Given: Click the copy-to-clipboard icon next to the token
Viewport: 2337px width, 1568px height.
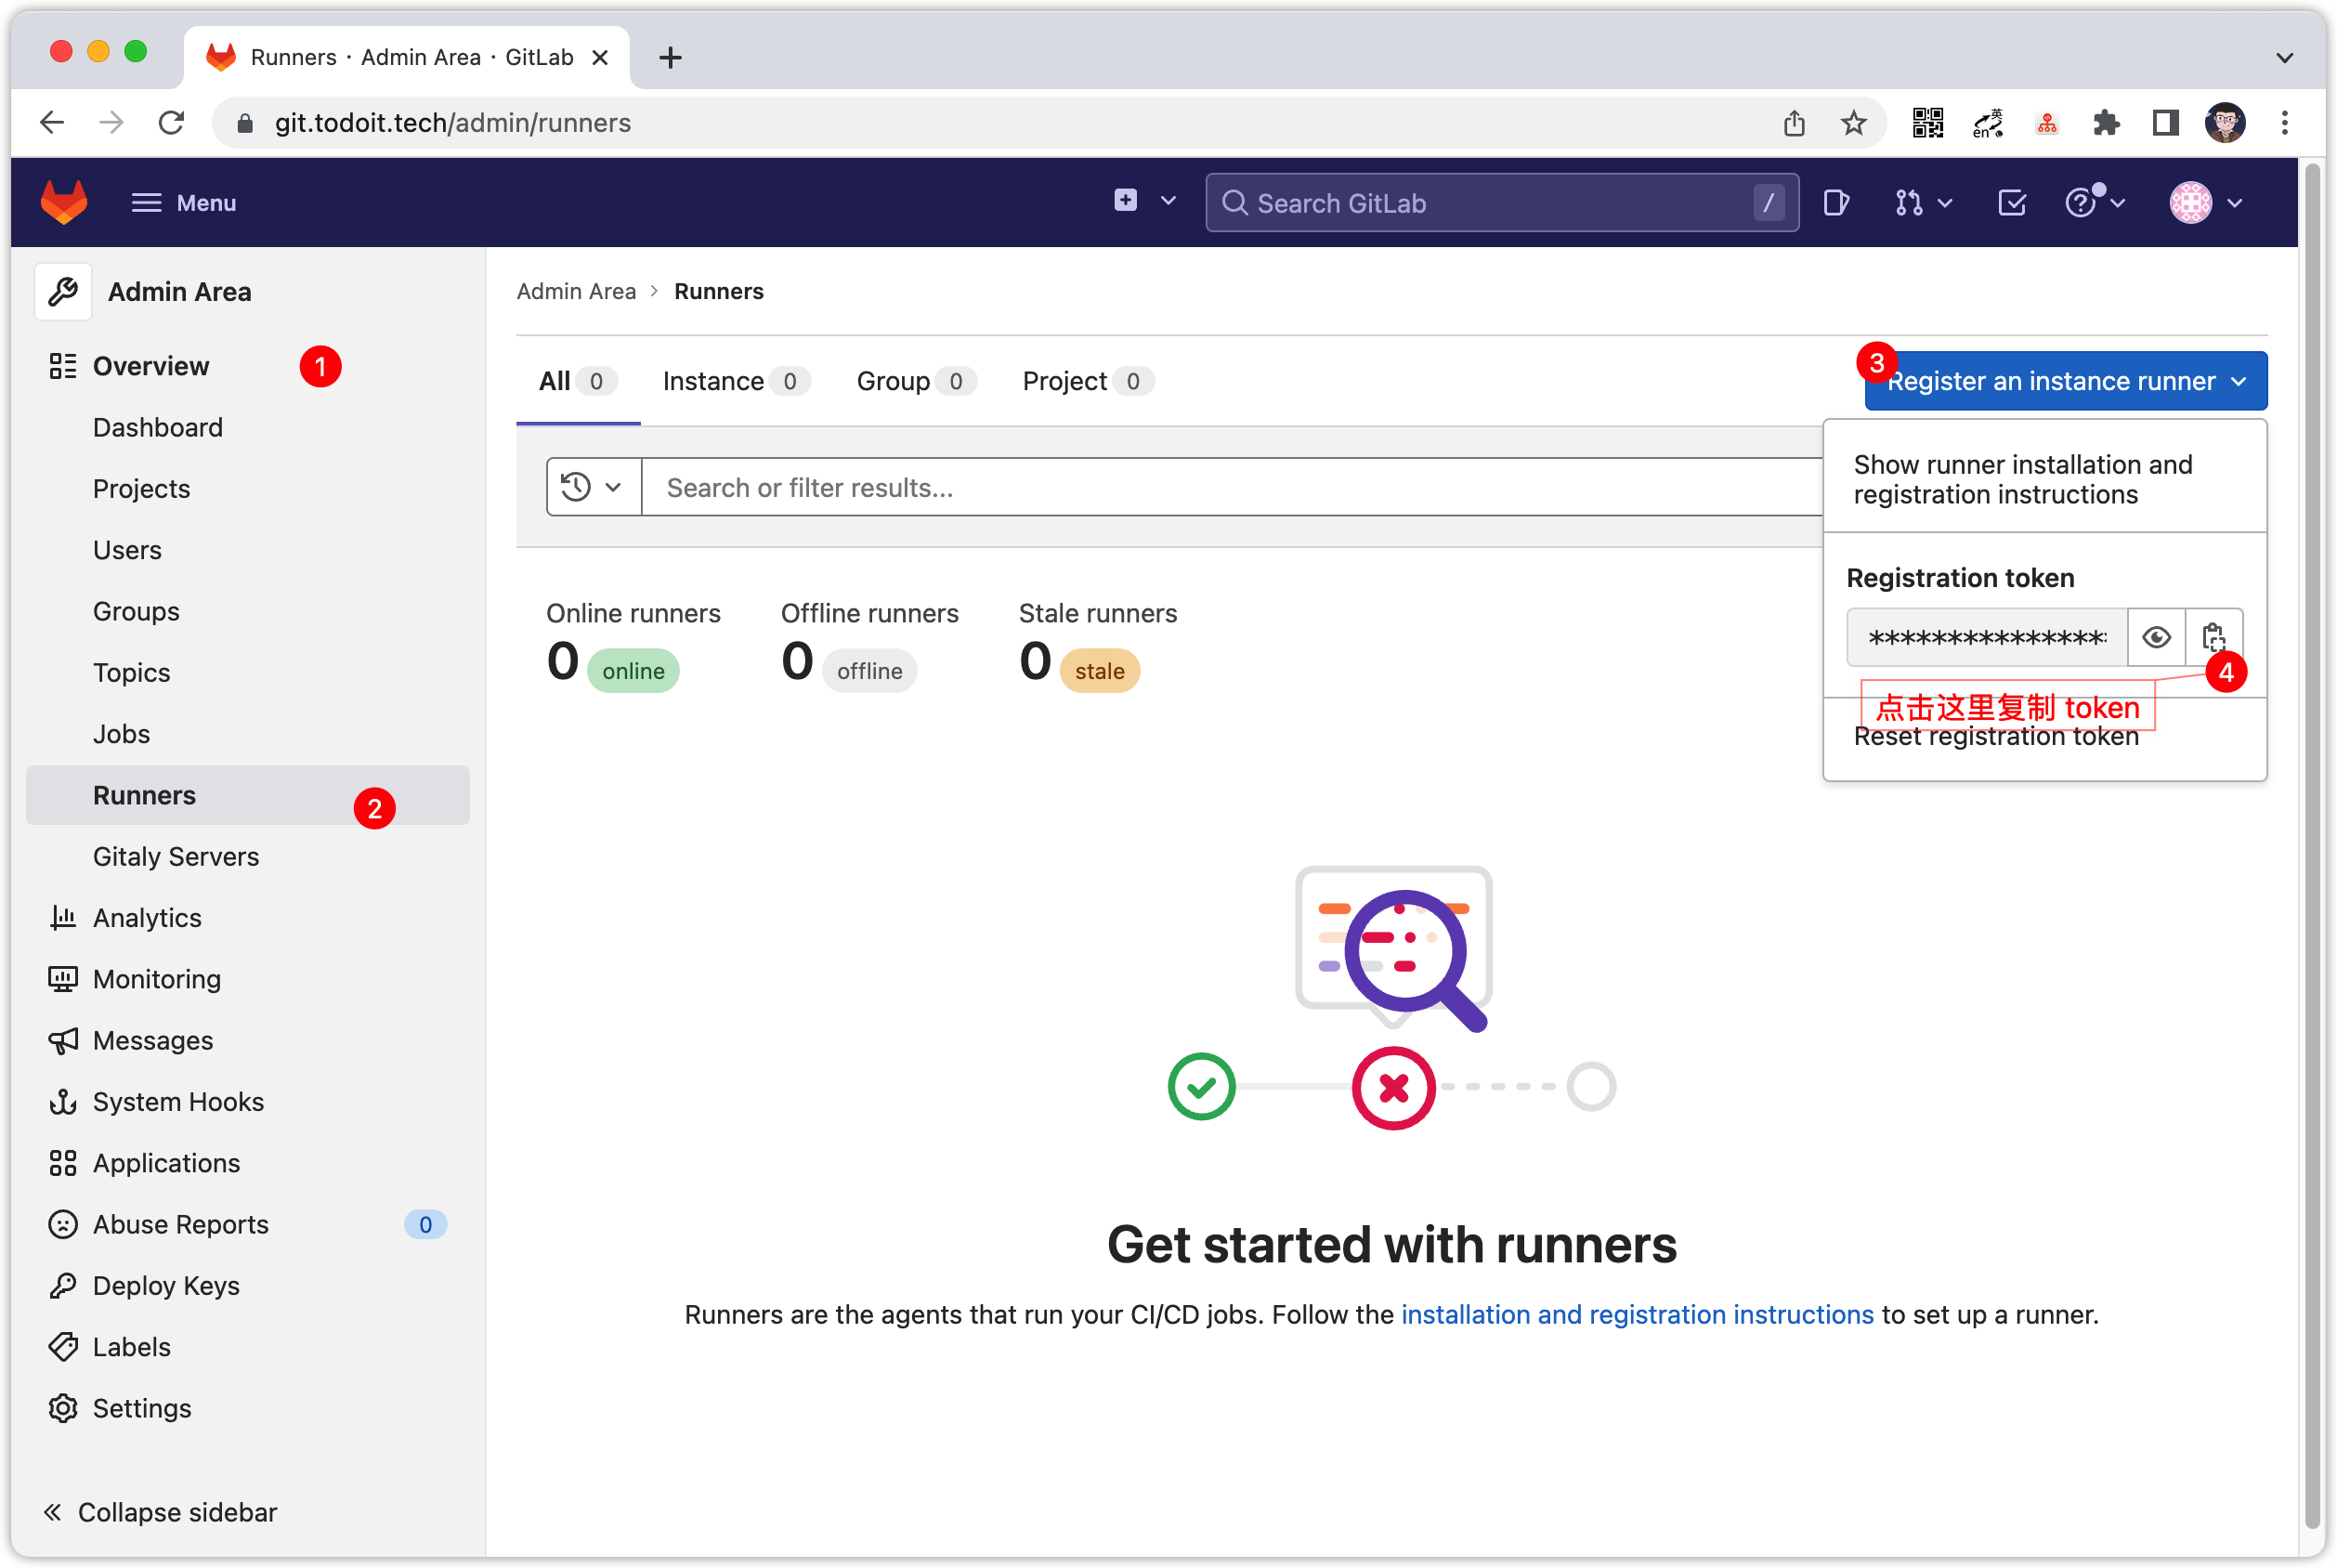Looking at the screenshot, I should coord(2213,637).
